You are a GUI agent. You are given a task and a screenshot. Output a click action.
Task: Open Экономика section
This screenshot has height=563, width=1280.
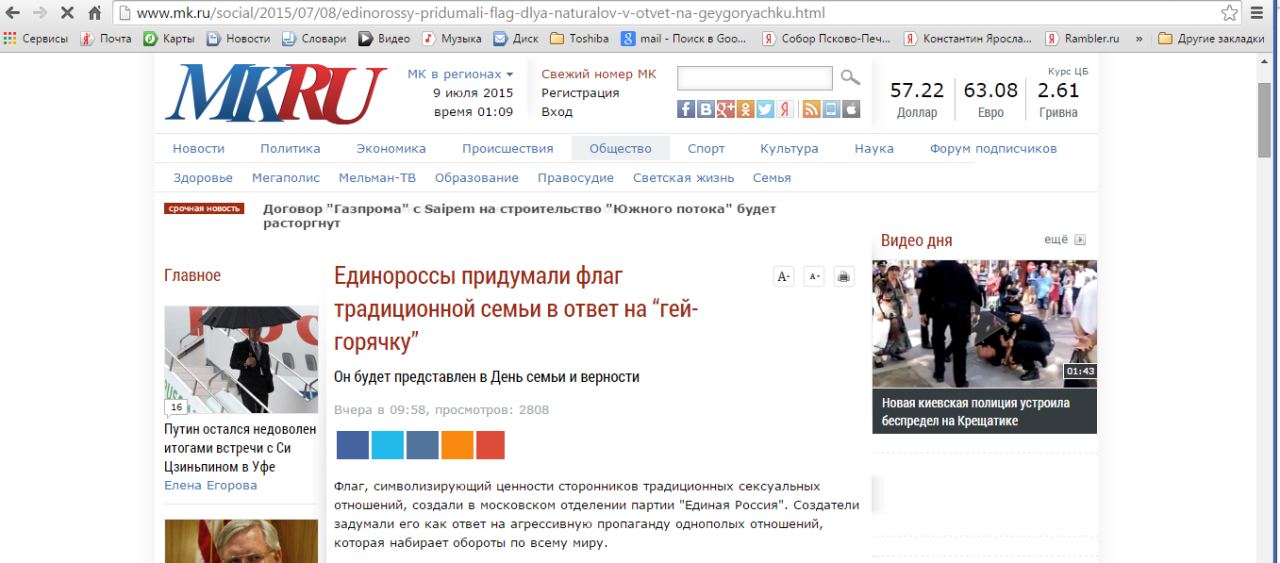pyautogui.click(x=391, y=148)
